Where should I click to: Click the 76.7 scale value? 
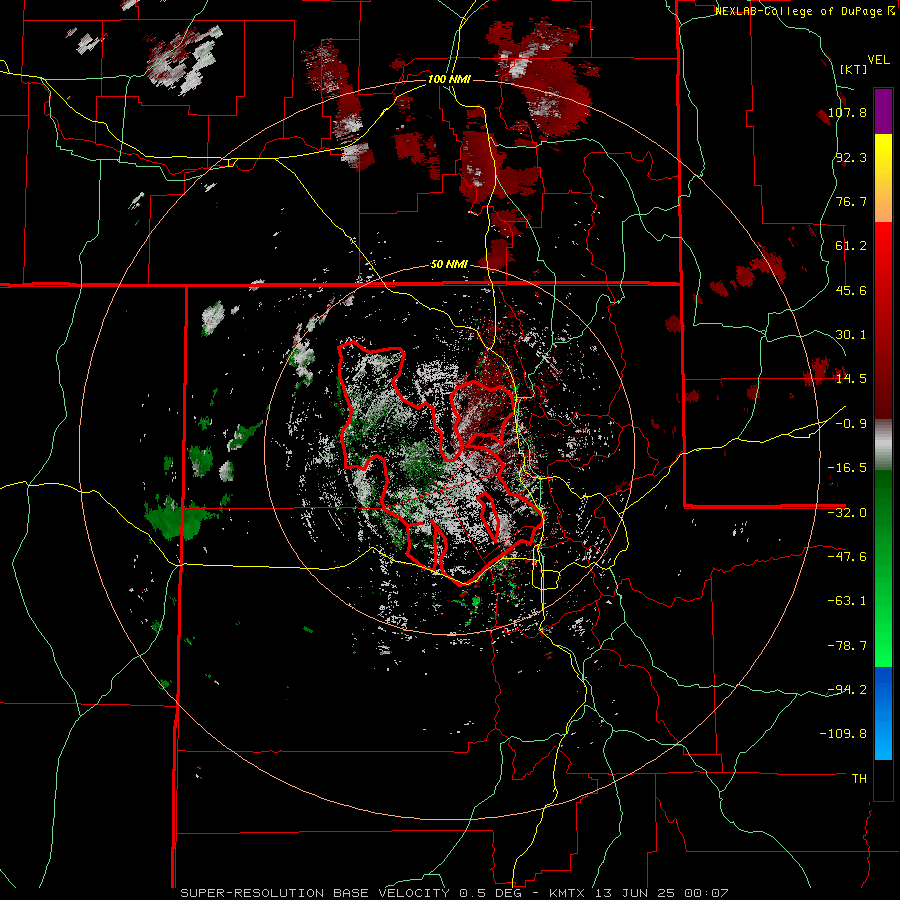[x=851, y=201]
